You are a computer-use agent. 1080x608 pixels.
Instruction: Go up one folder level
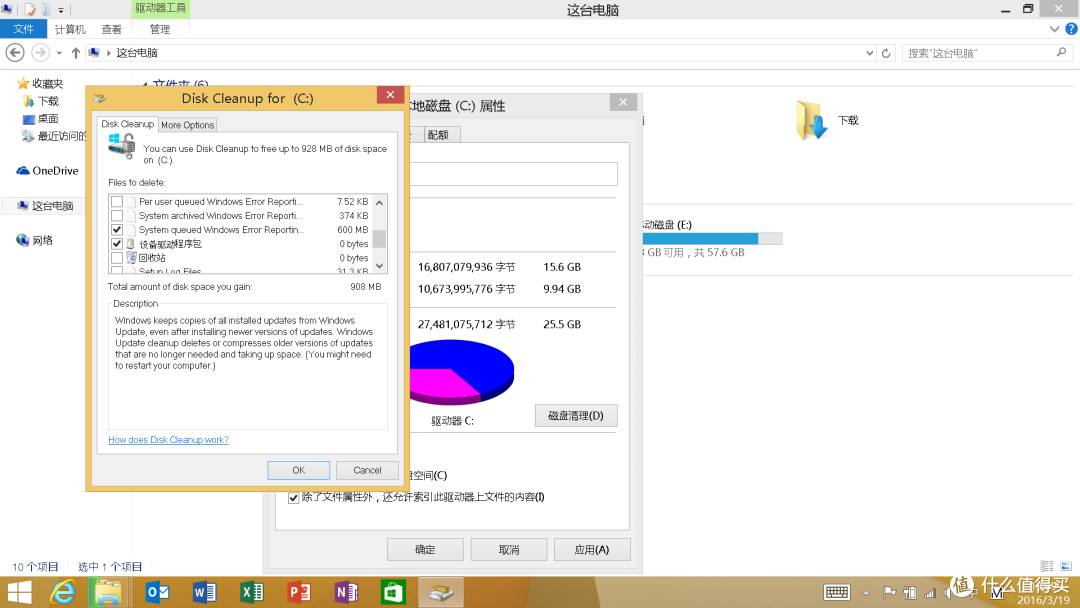76,52
